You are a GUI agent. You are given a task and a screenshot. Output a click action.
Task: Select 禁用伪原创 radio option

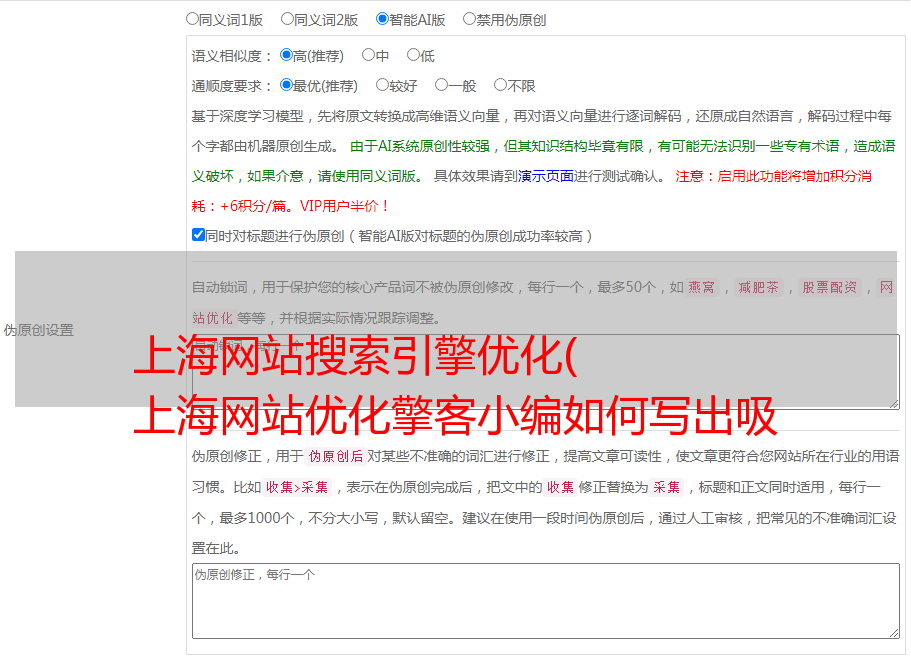pyautogui.click(x=469, y=19)
